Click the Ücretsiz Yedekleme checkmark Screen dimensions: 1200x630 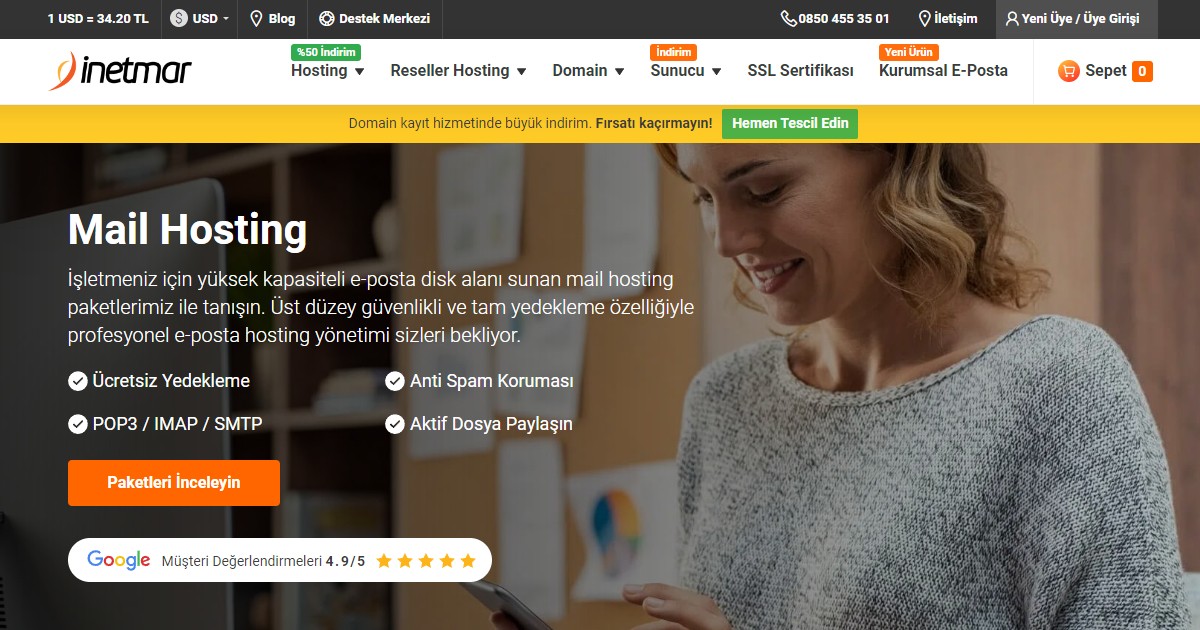77,381
